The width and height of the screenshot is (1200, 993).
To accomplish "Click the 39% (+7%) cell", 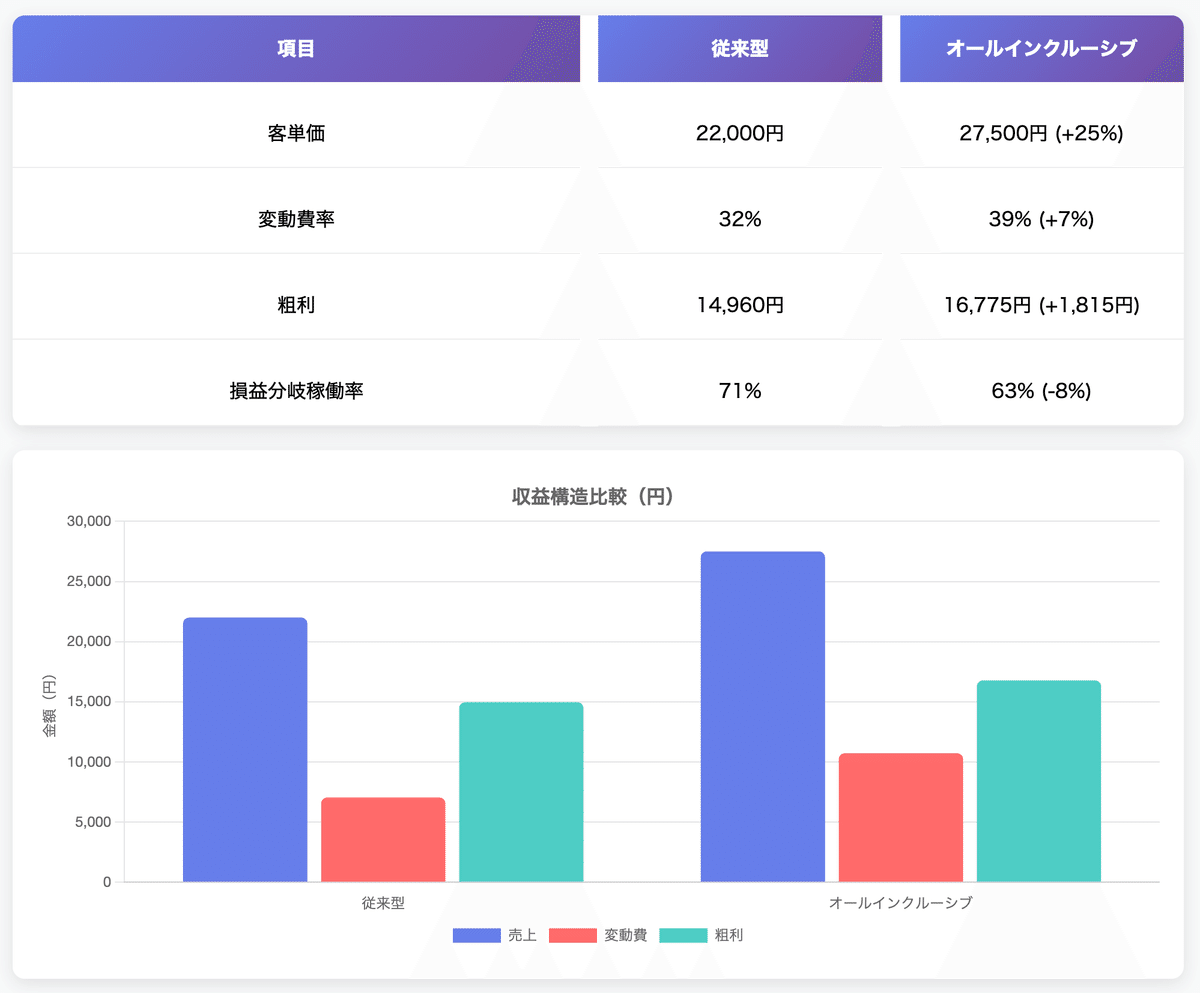I will point(1041,219).
